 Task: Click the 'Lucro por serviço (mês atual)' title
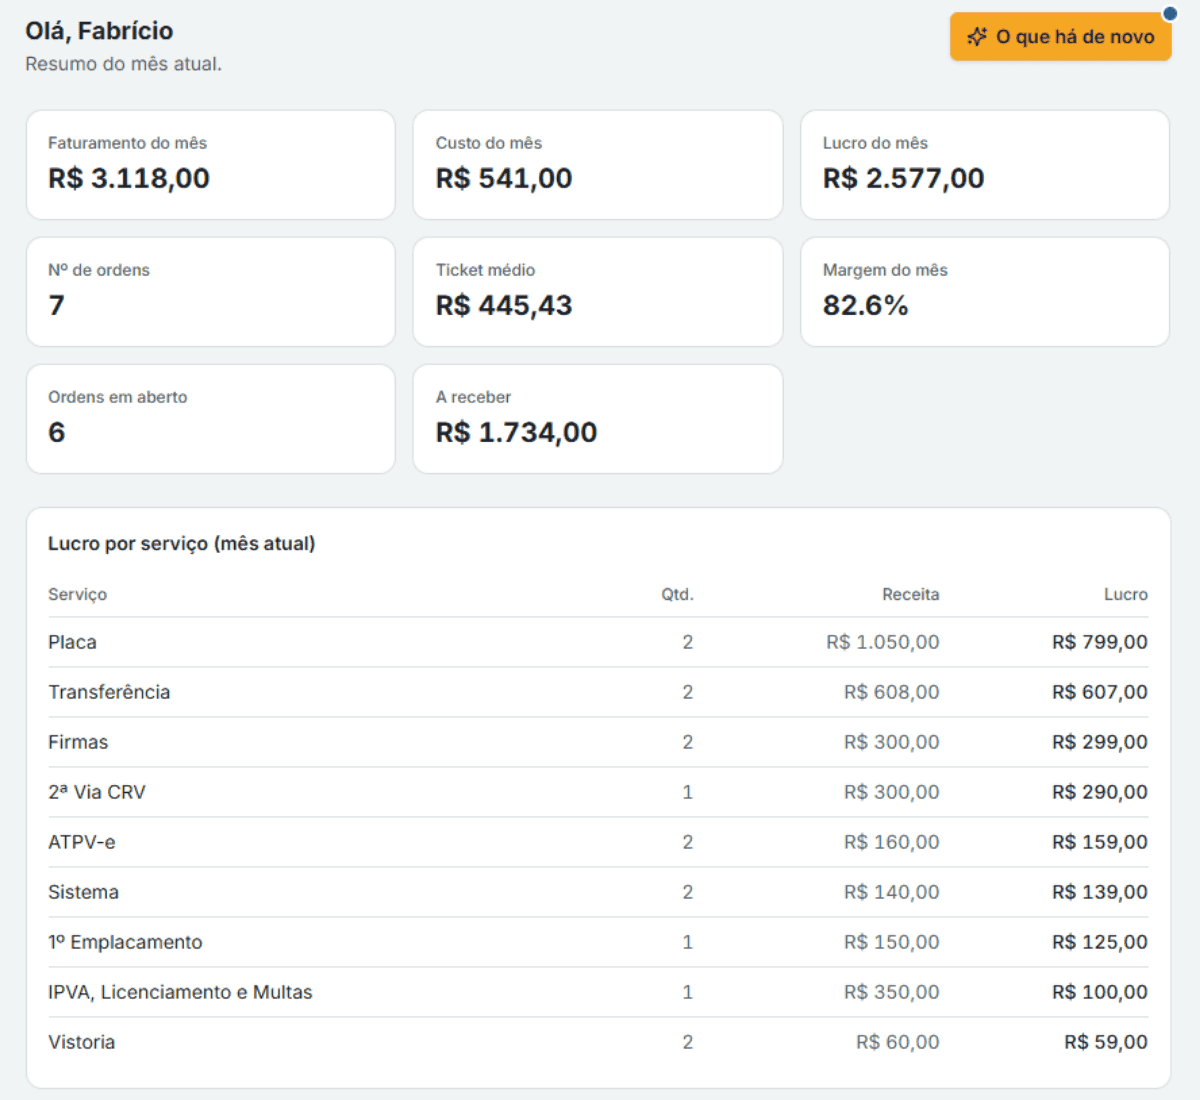coord(182,543)
